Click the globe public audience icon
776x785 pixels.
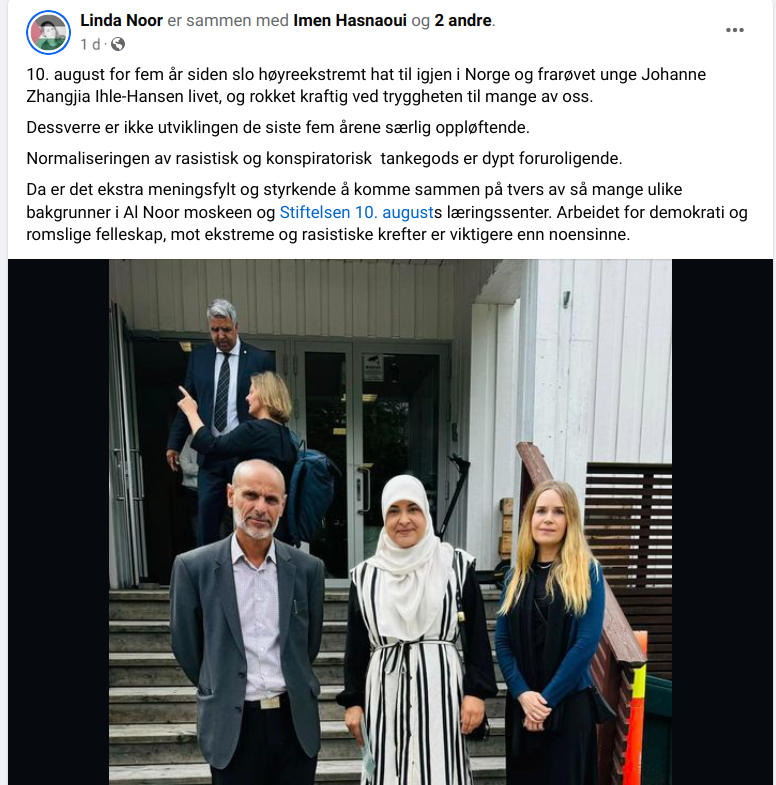[118, 45]
